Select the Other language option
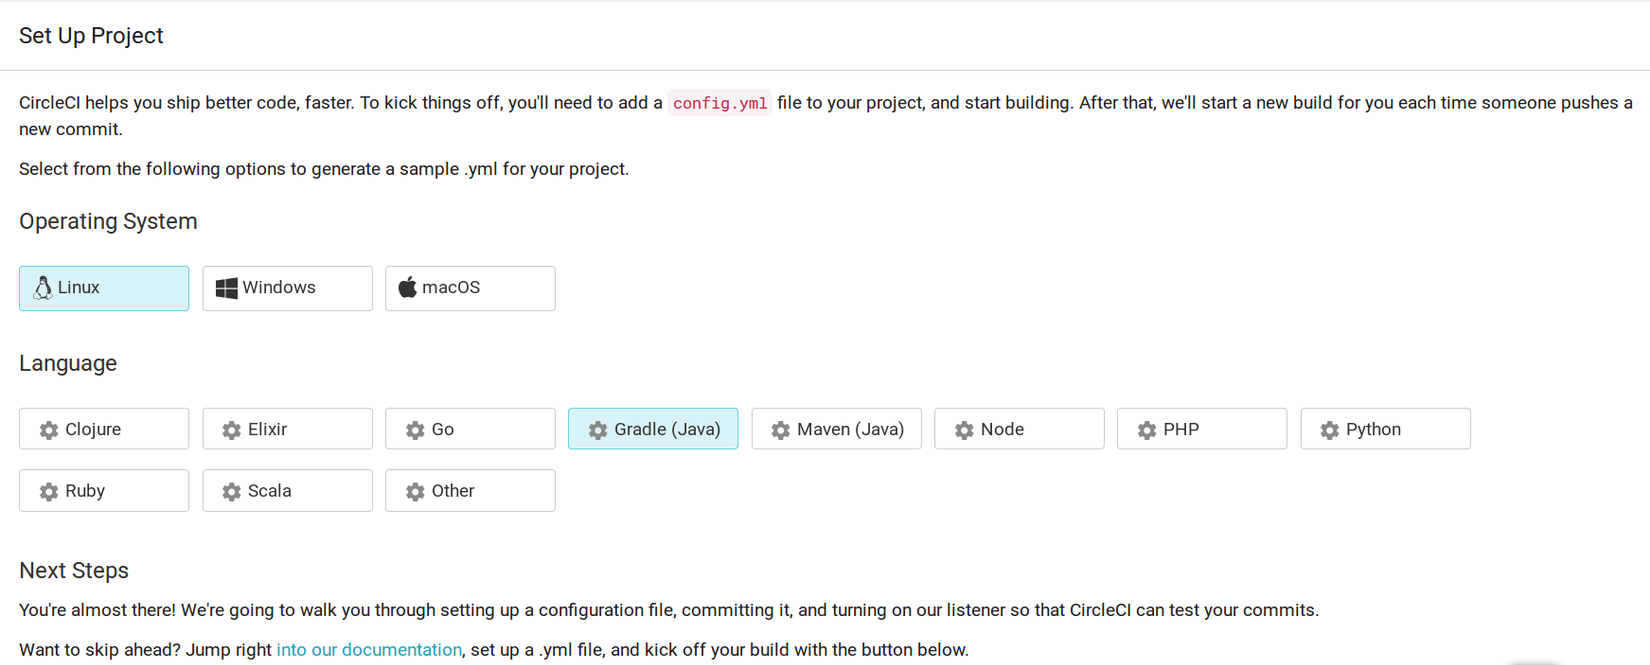1650x665 pixels. (x=470, y=491)
